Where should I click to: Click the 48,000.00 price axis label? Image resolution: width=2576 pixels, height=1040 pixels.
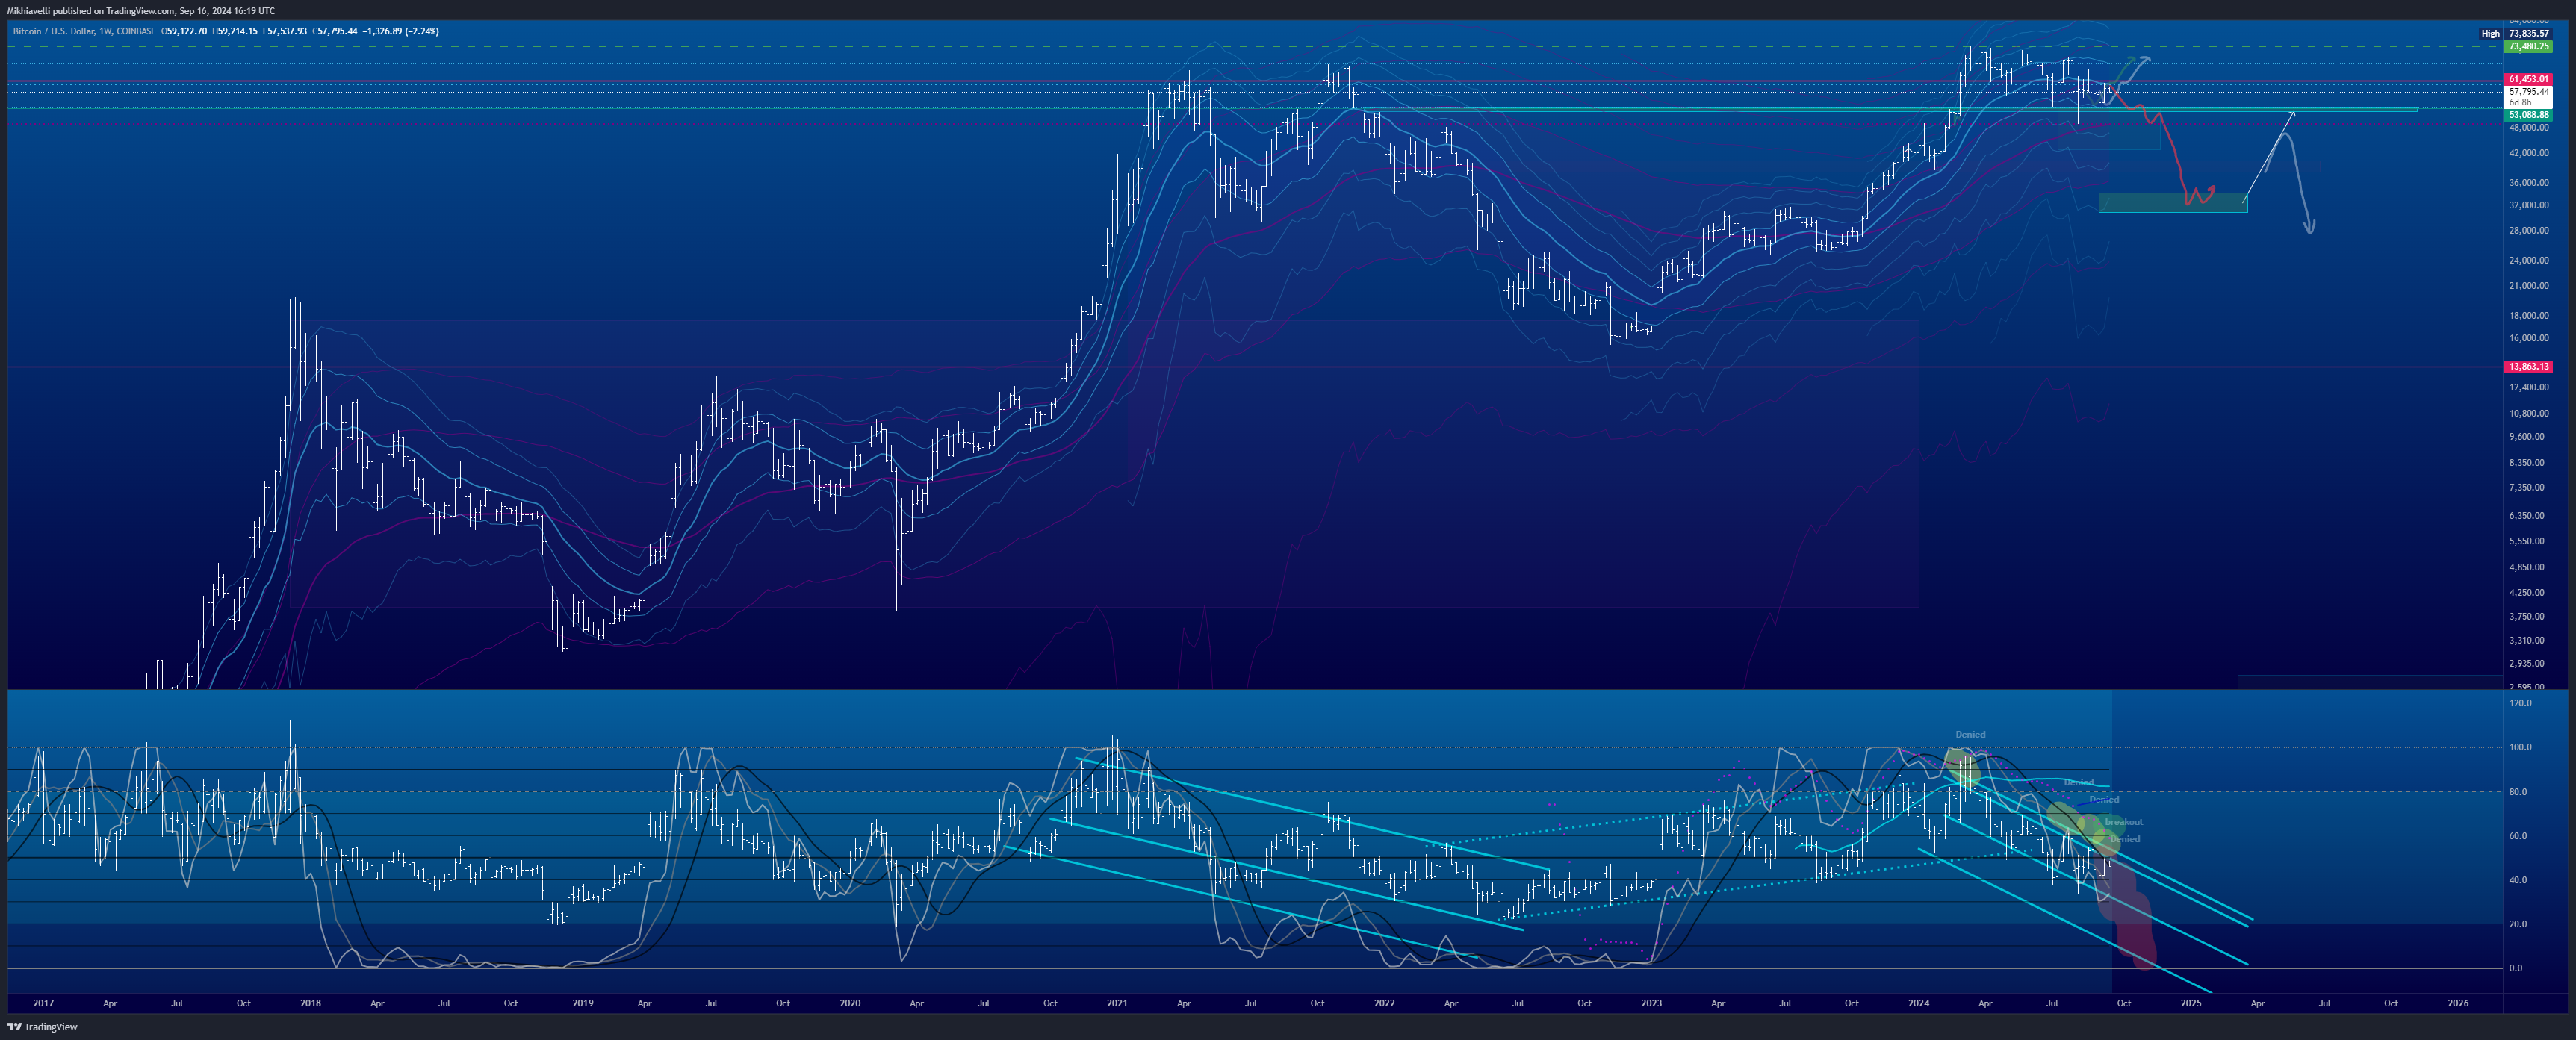(2529, 128)
